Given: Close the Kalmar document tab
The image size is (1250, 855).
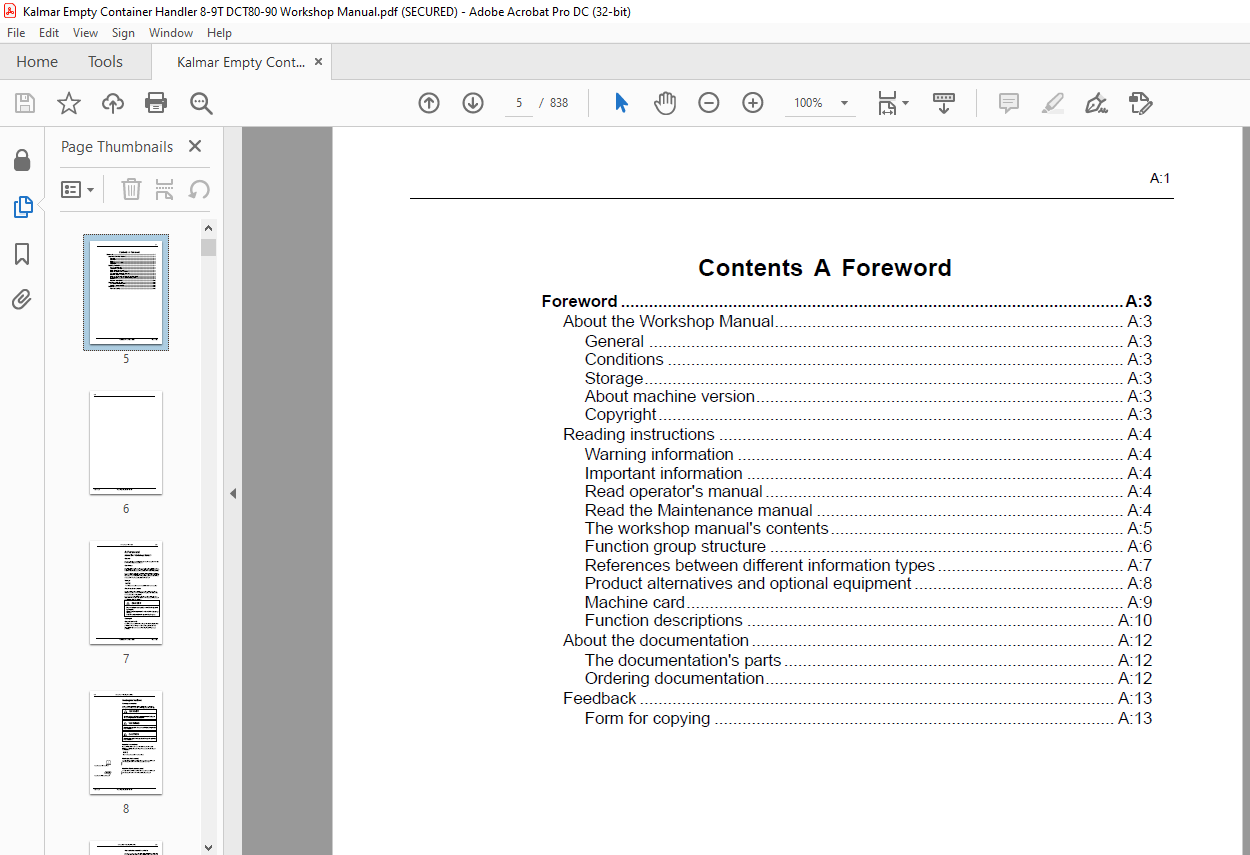Looking at the screenshot, I should pos(319,62).
